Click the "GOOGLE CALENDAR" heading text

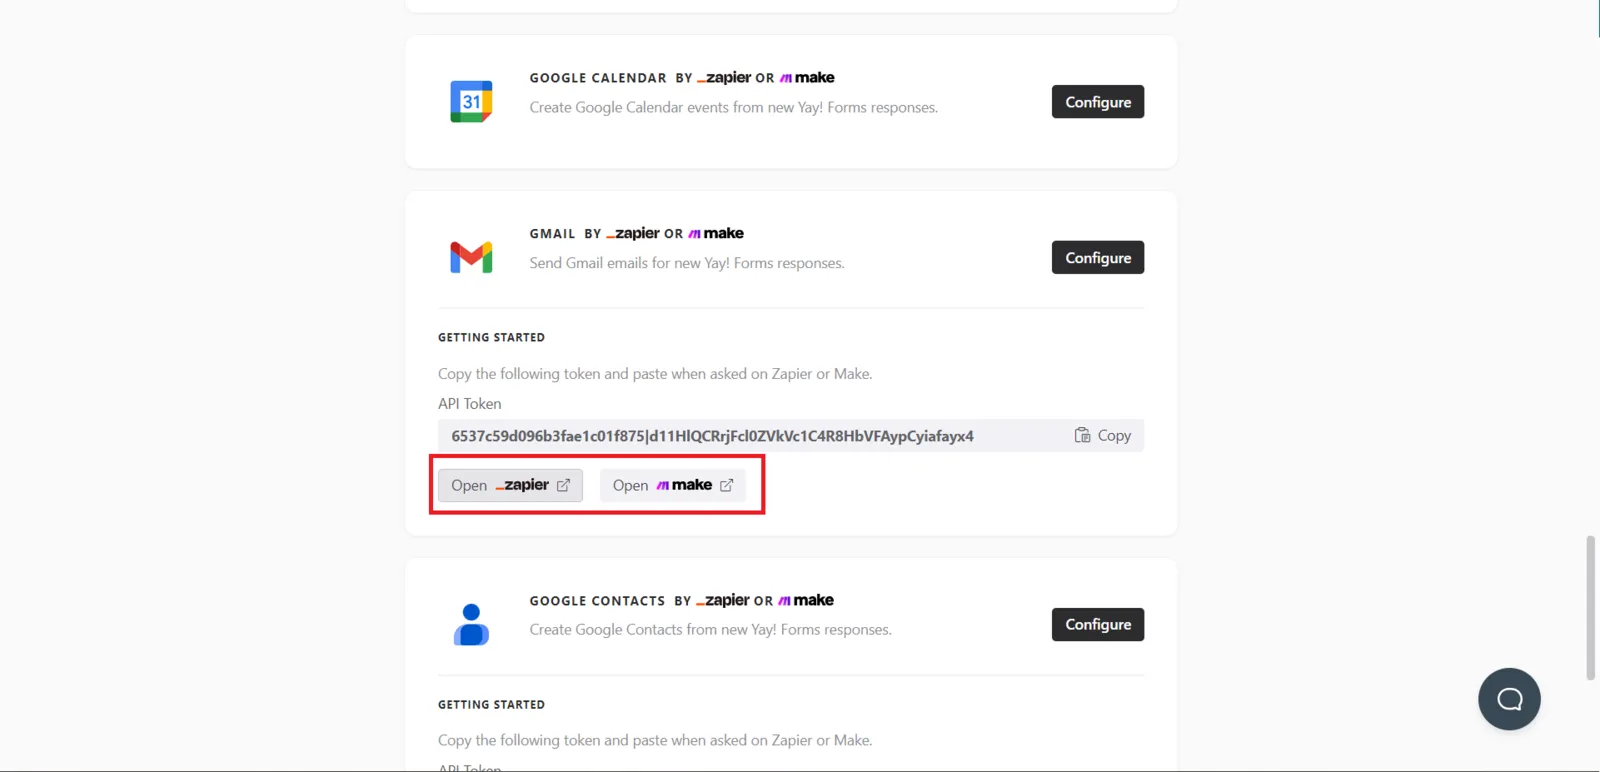(598, 78)
